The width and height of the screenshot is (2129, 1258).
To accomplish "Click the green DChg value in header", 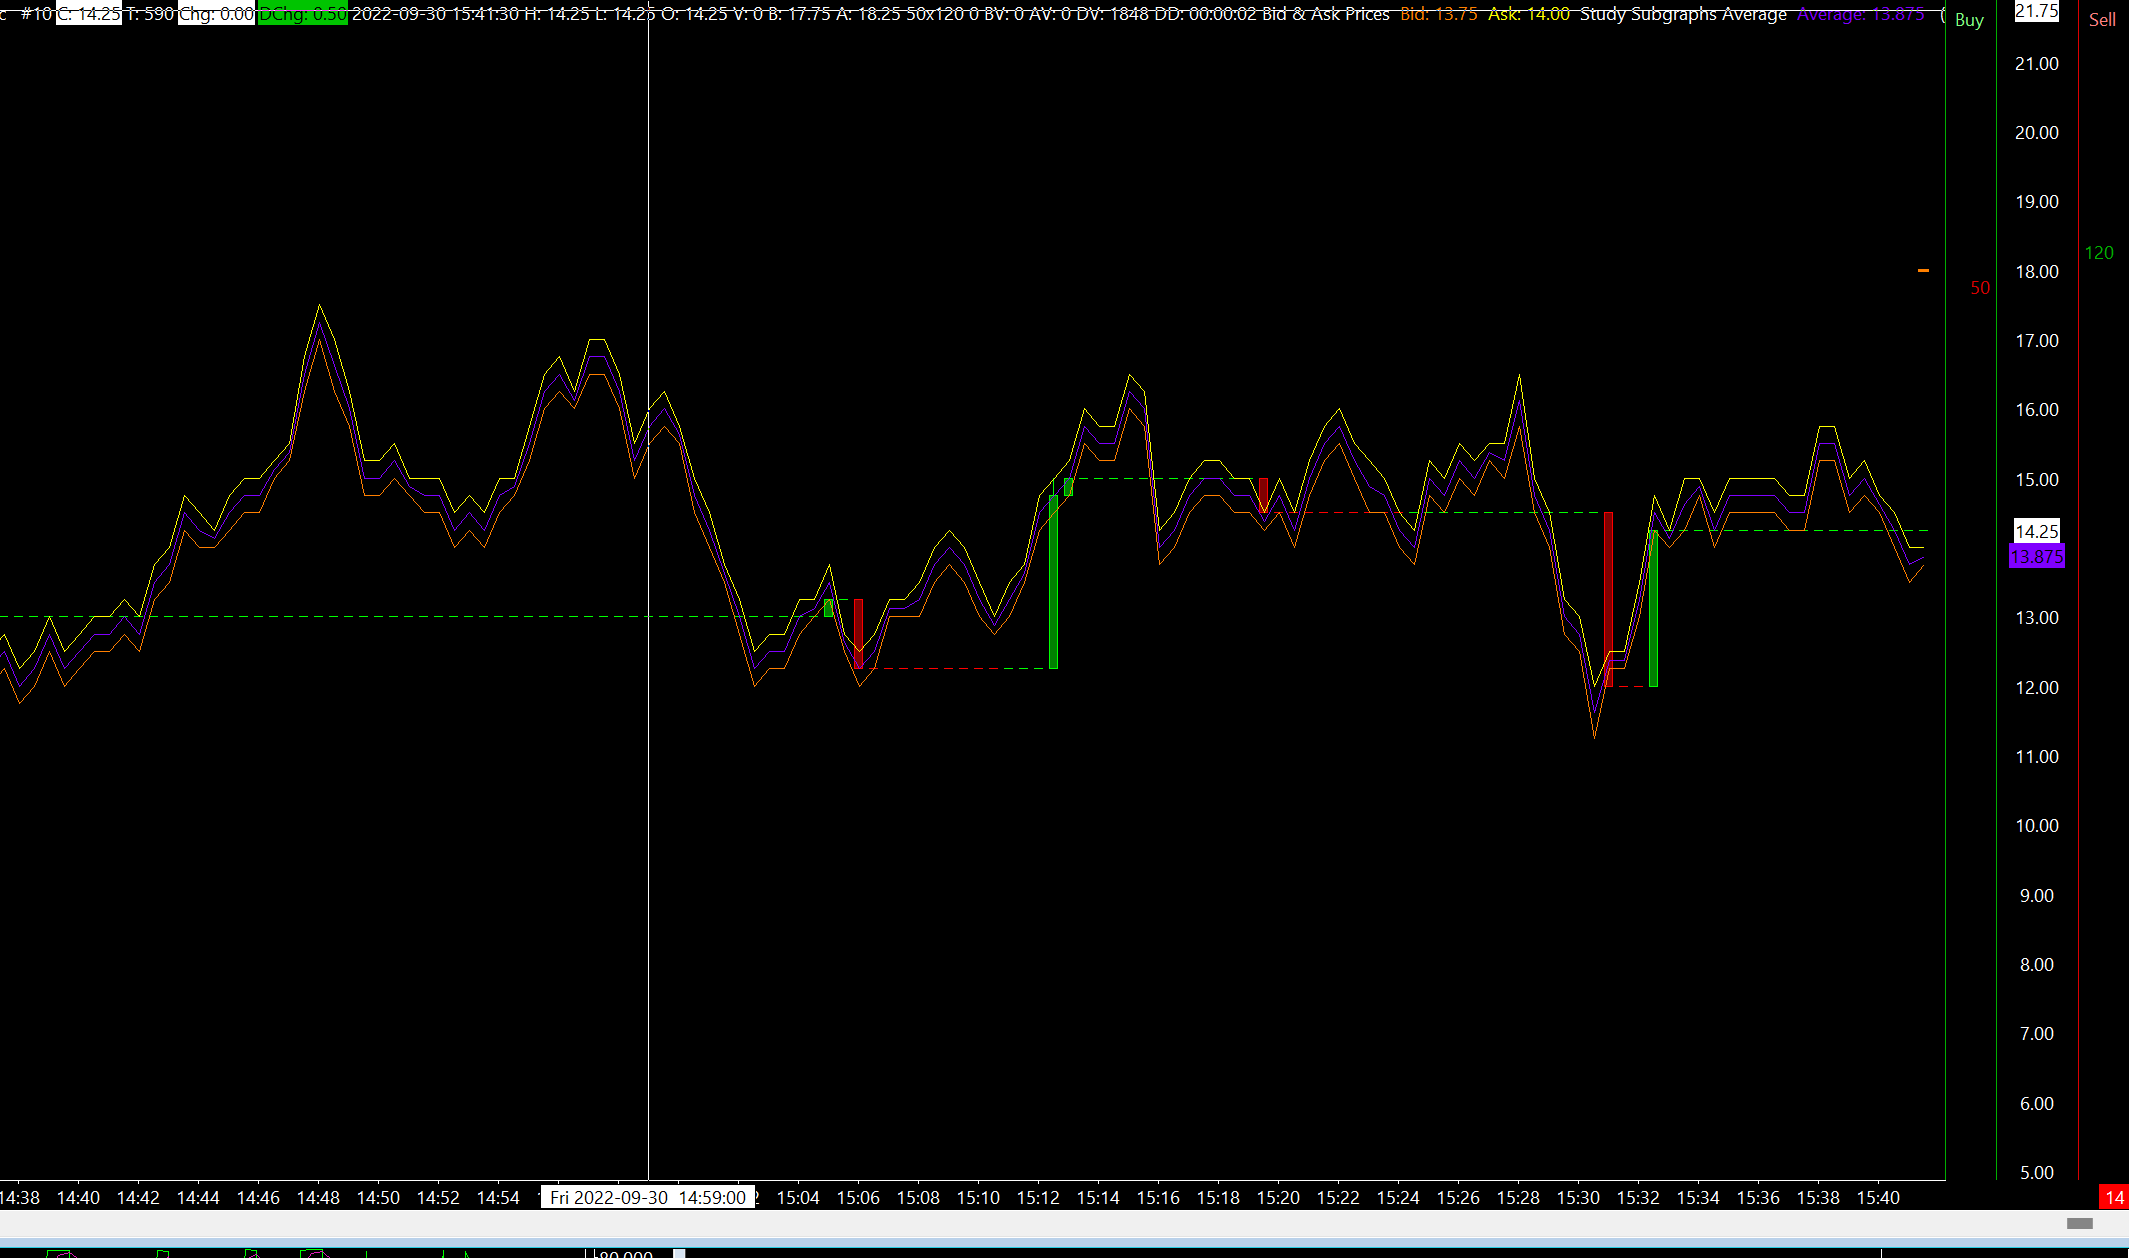I will point(303,14).
